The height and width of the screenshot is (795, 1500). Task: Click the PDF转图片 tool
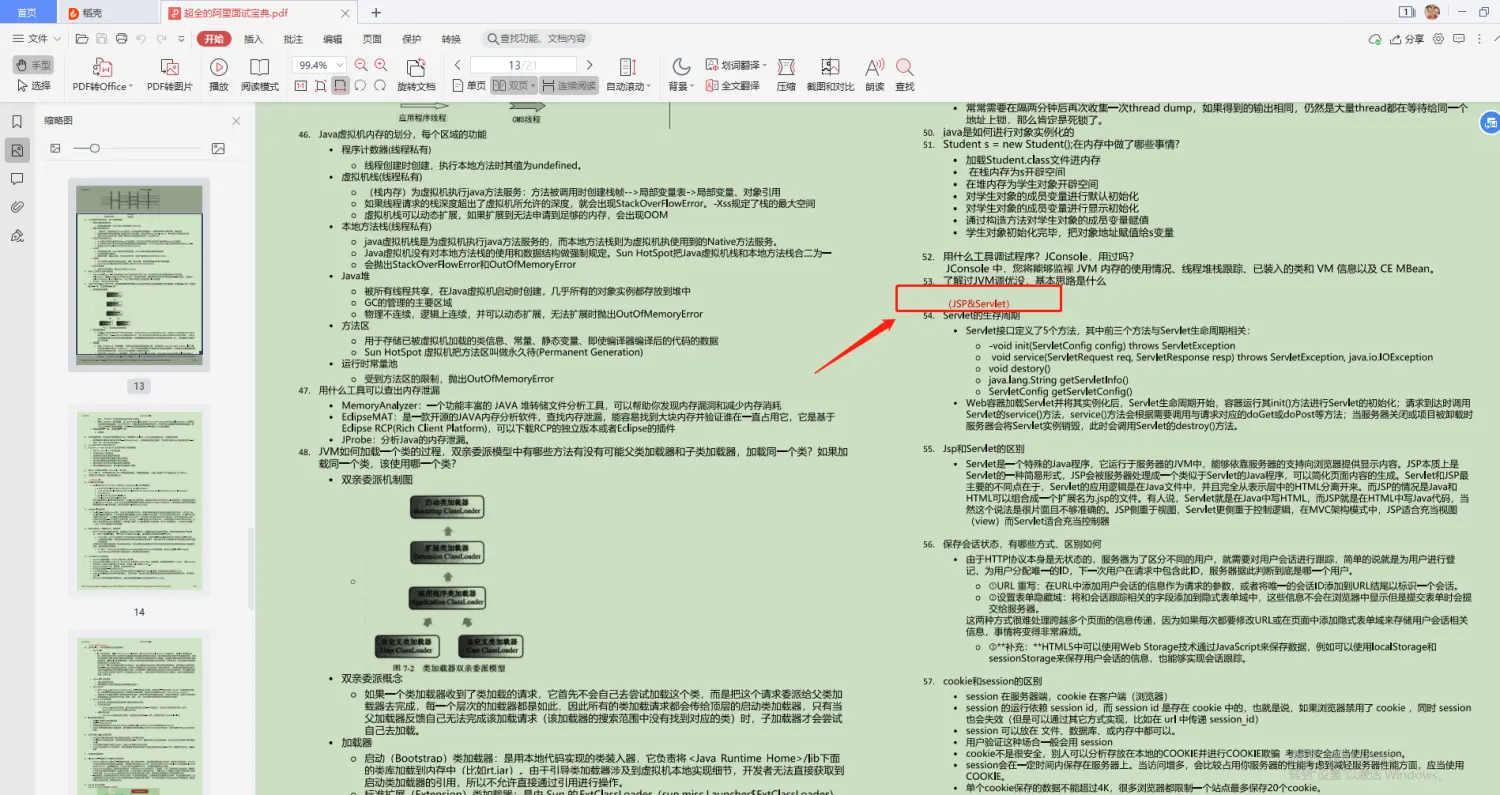pos(169,75)
